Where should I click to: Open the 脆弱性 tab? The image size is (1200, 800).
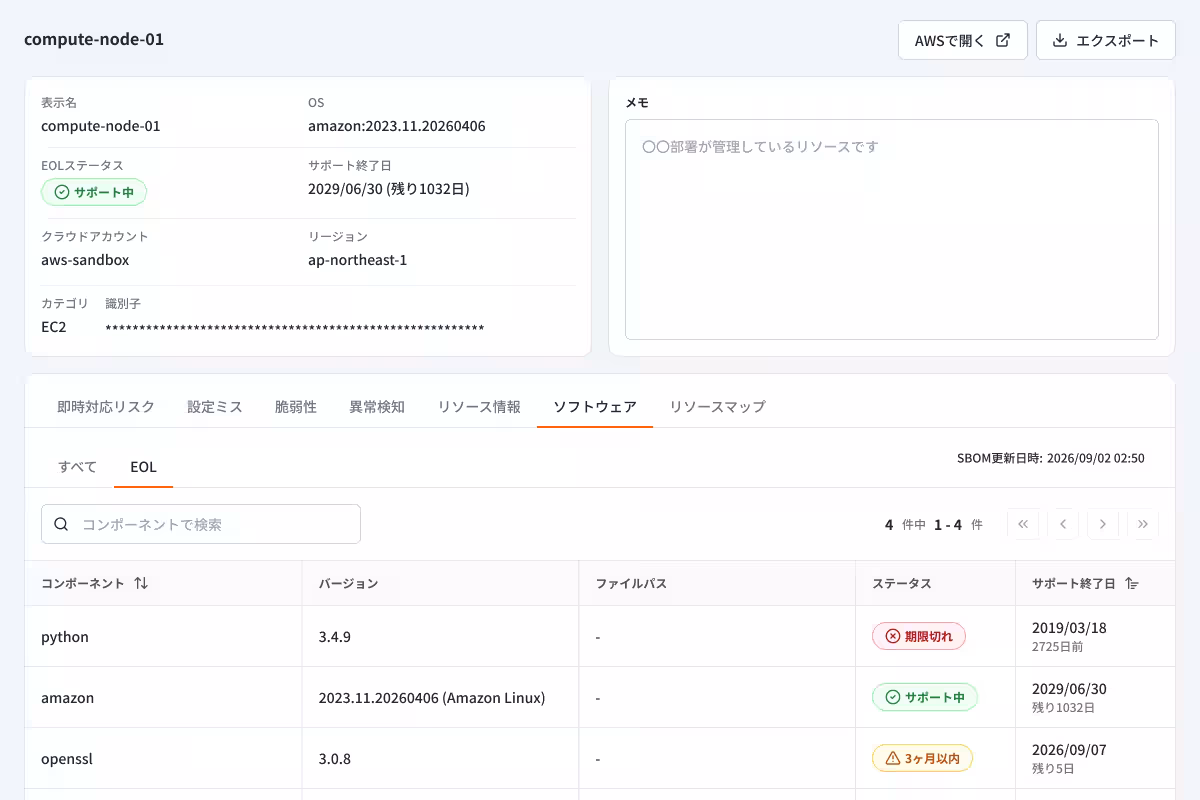tap(296, 407)
